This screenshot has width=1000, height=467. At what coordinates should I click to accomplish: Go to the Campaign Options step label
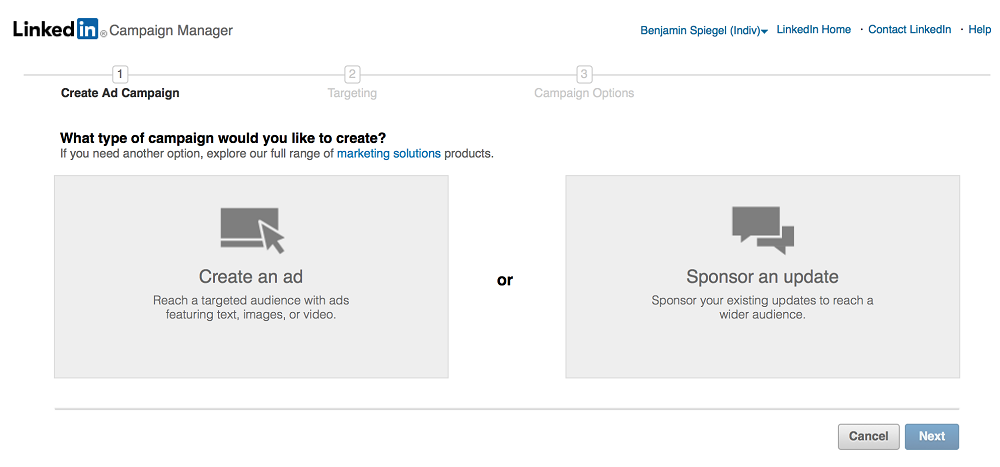(x=584, y=93)
